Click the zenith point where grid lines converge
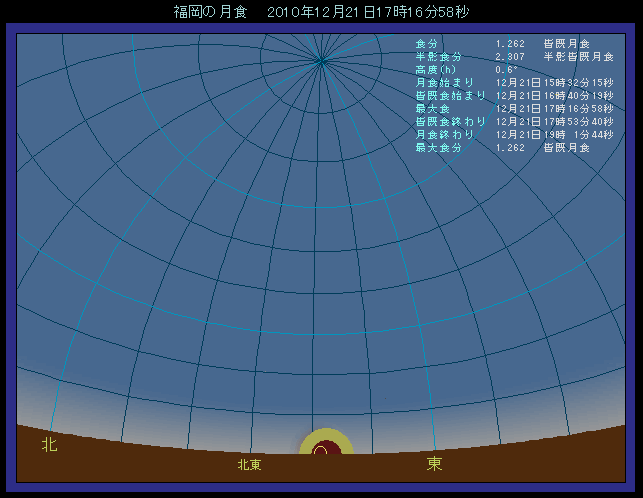 pyautogui.click(x=321, y=61)
